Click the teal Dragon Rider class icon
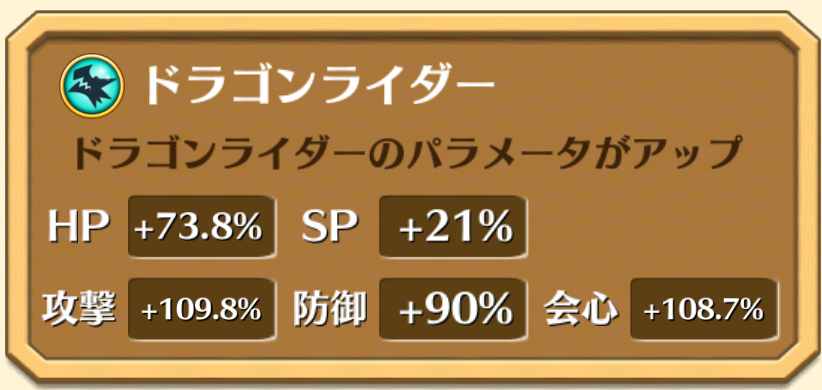This screenshot has height=390, width=822. 92,85
